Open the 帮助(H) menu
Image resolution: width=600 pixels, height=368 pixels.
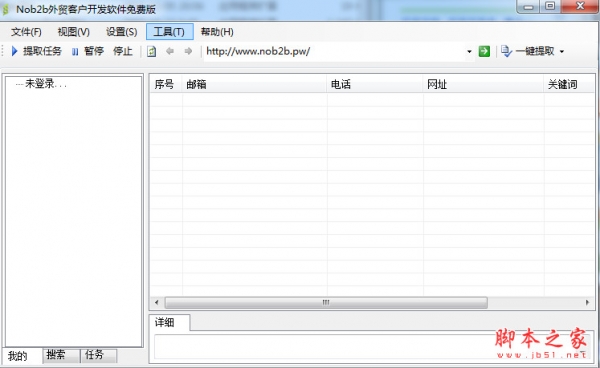(x=217, y=32)
